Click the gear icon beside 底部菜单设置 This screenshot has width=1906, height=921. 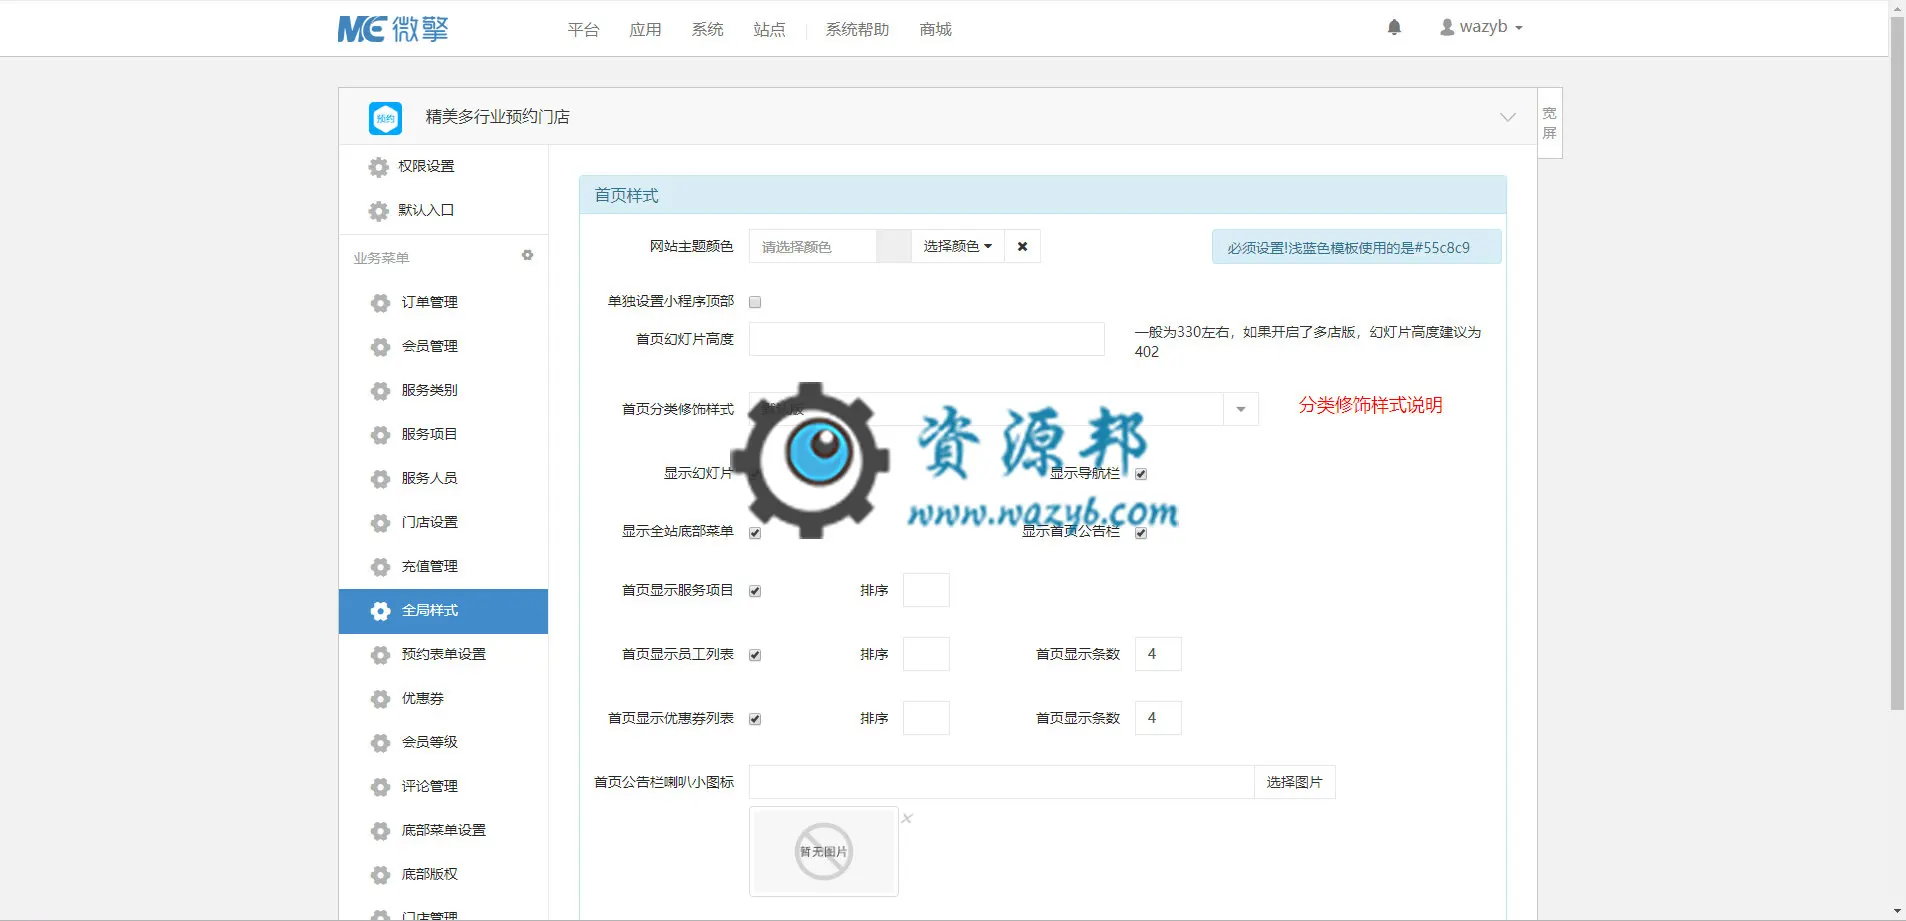pyautogui.click(x=380, y=831)
